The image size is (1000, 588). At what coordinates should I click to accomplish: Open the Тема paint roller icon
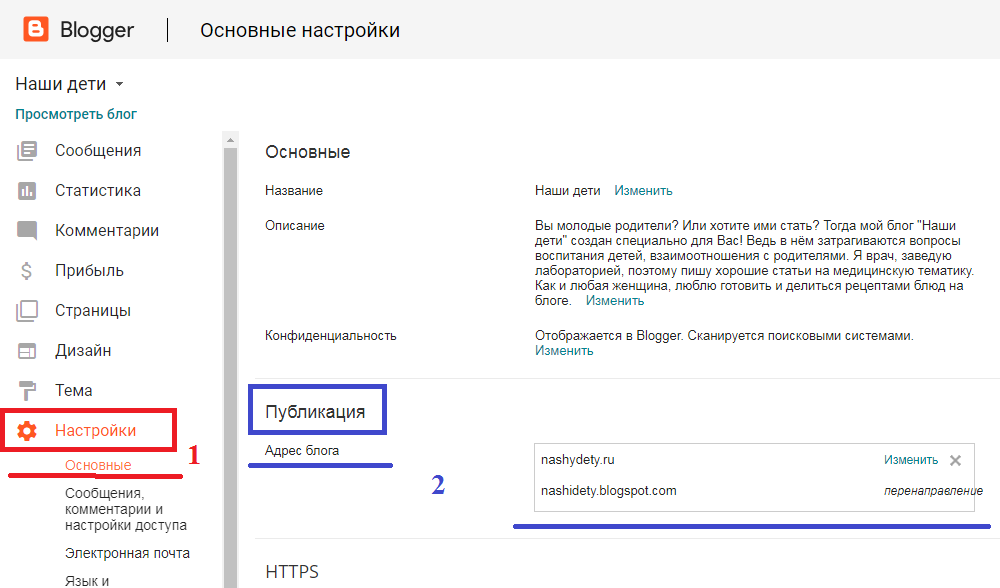point(27,391)
